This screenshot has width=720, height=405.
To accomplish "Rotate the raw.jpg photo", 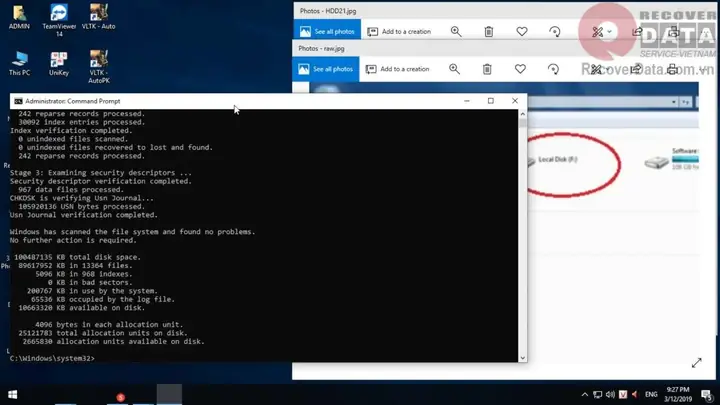I will pyautogui.click(x=554, y=69).
